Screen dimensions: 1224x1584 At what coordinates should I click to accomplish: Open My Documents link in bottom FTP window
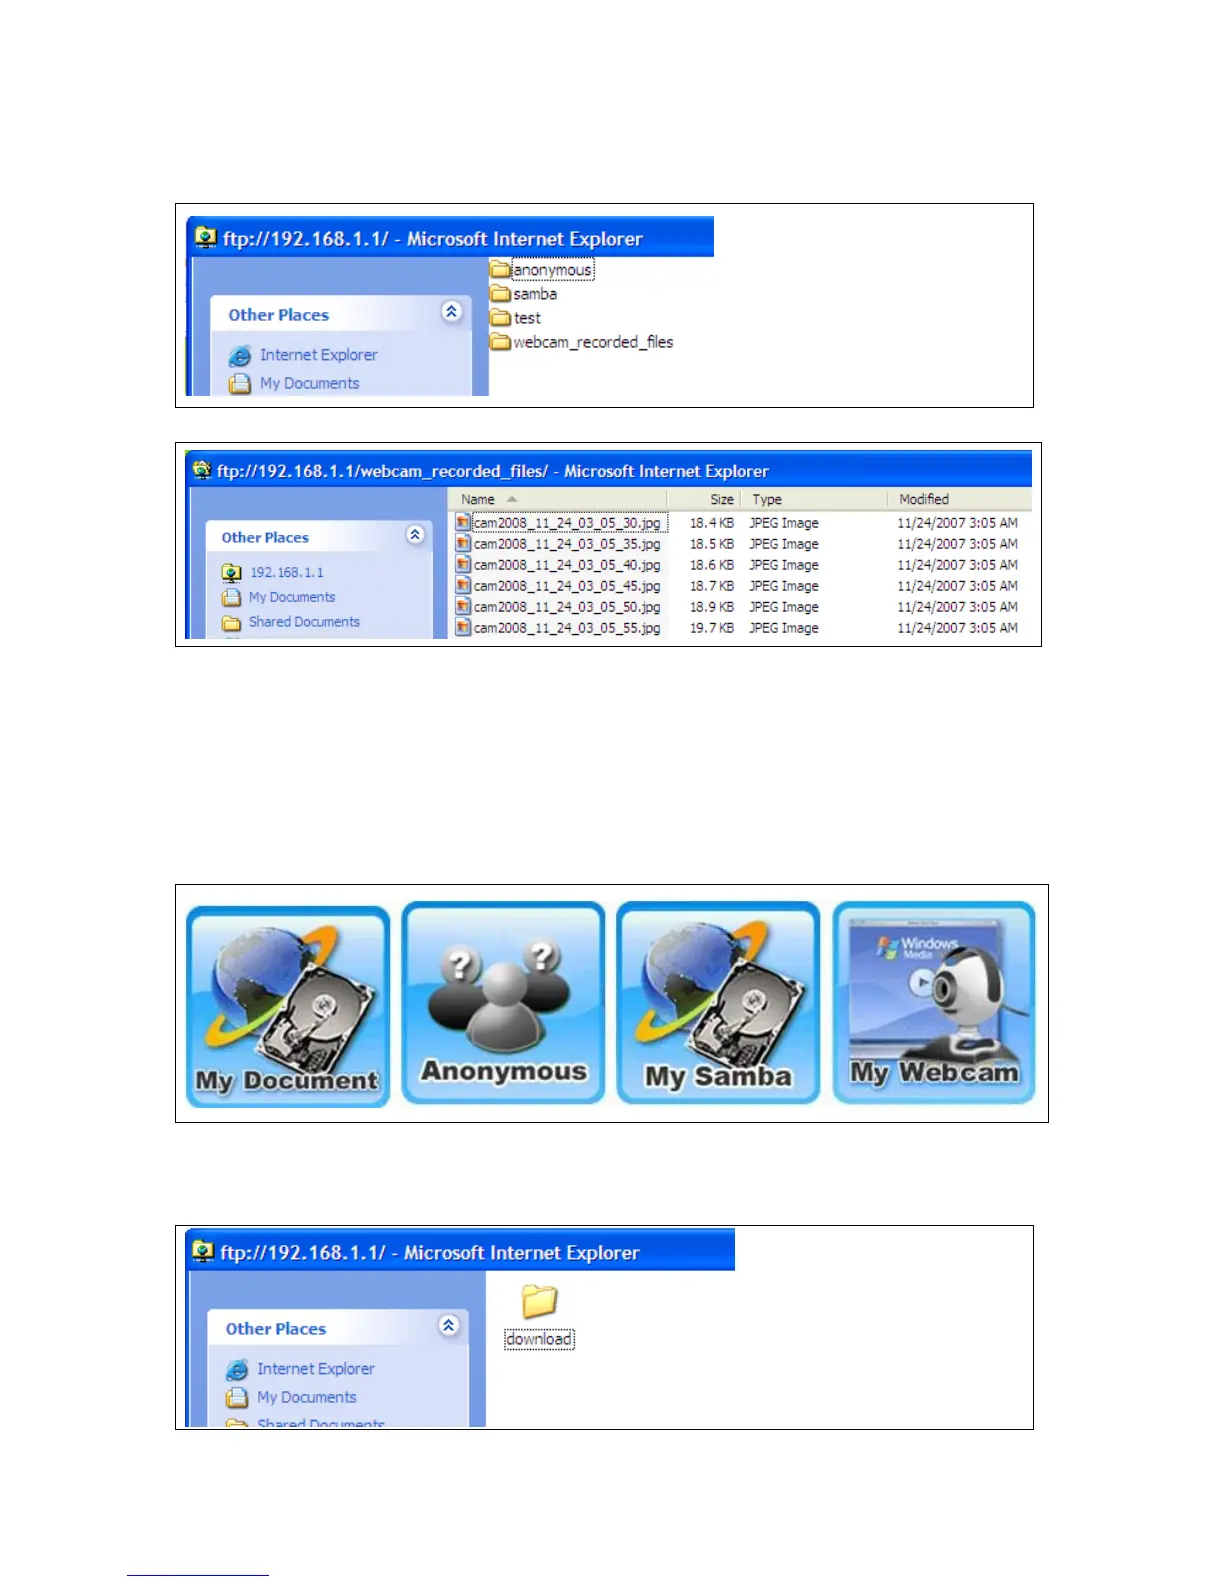pos(306,1397)
